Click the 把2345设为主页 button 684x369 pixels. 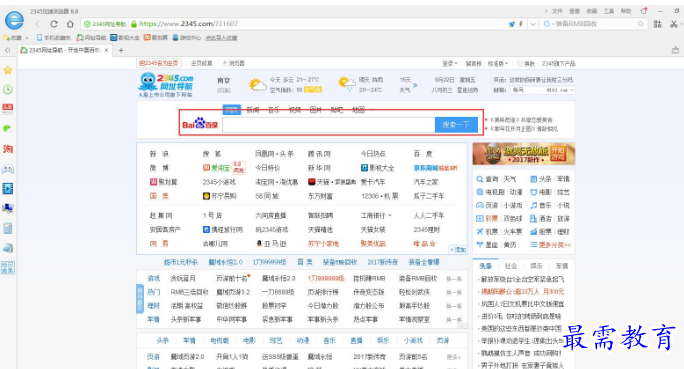(158, 63)
